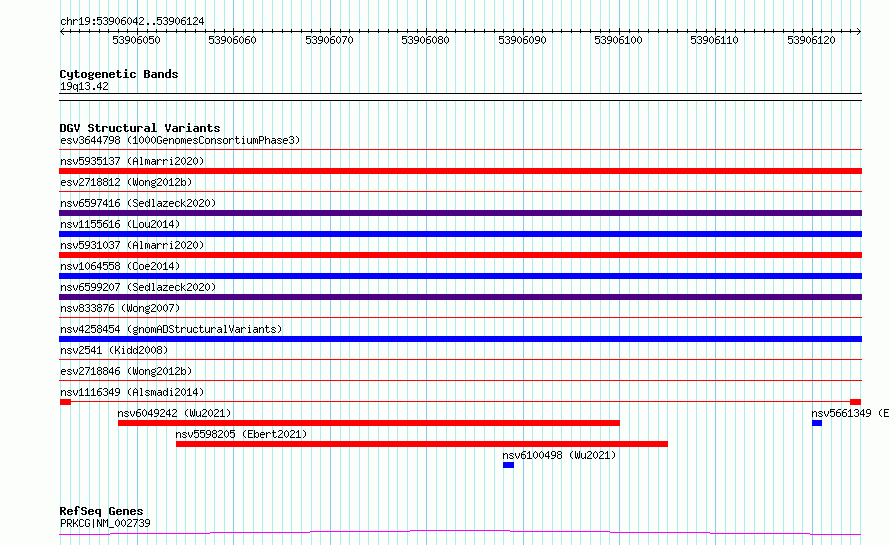Open nsv5598205 (Ebert2021) label
This screenshot has height=545, width=890.
[241, 434]
